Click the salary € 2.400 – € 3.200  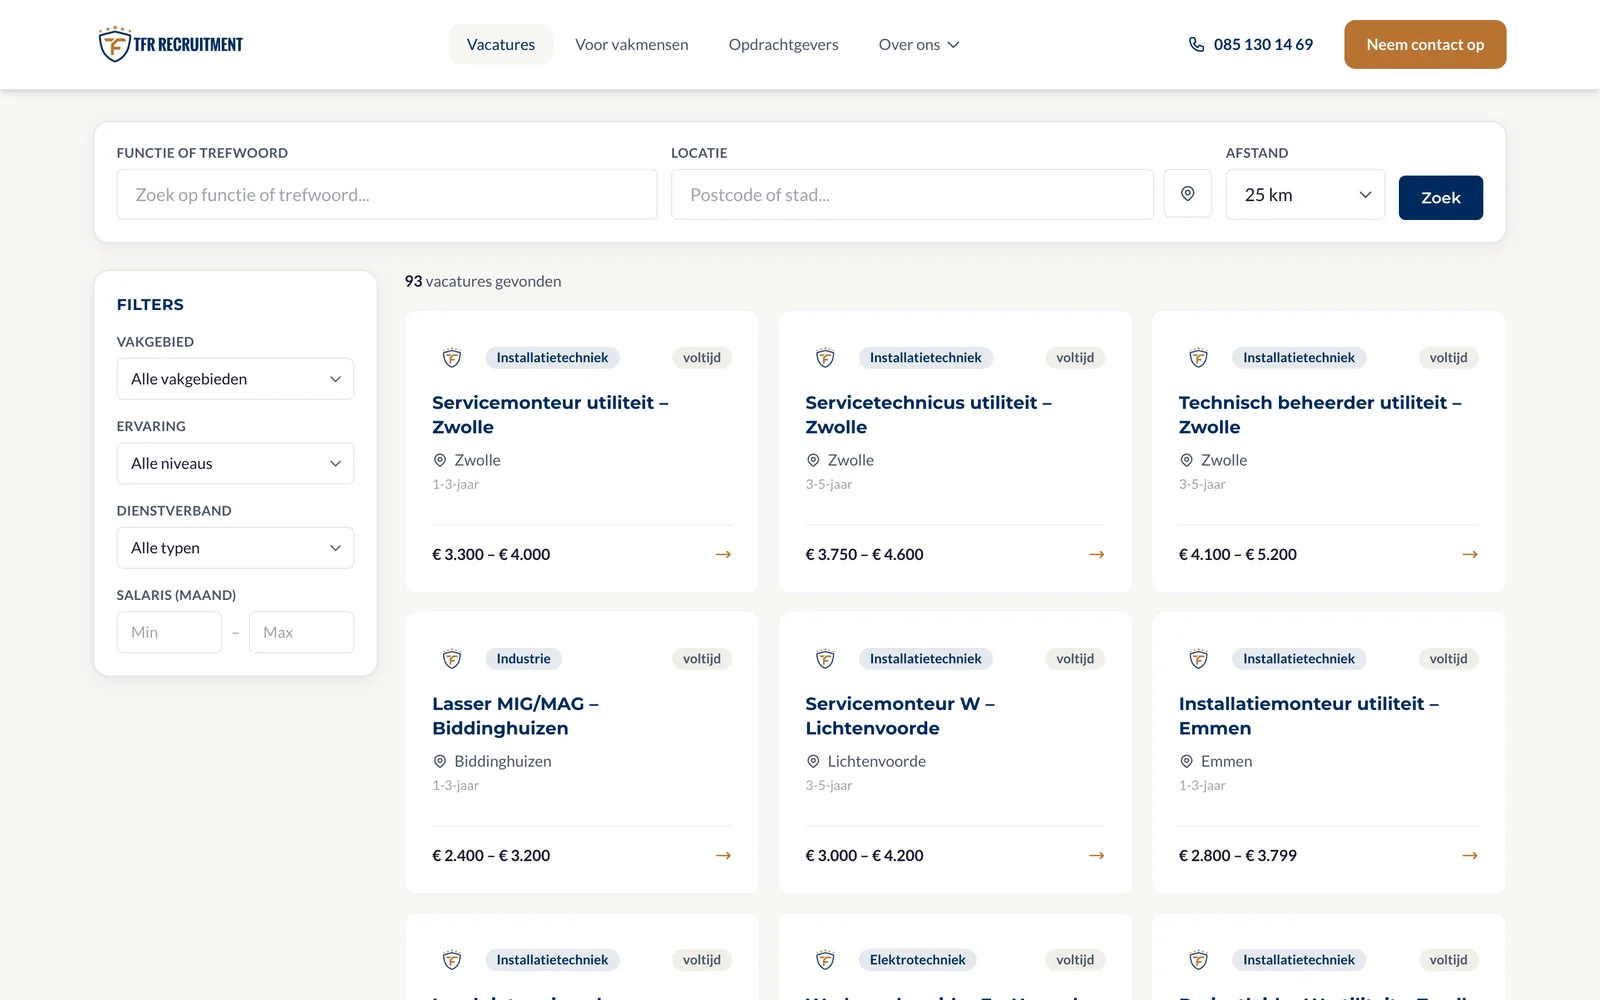click(491, 855)
